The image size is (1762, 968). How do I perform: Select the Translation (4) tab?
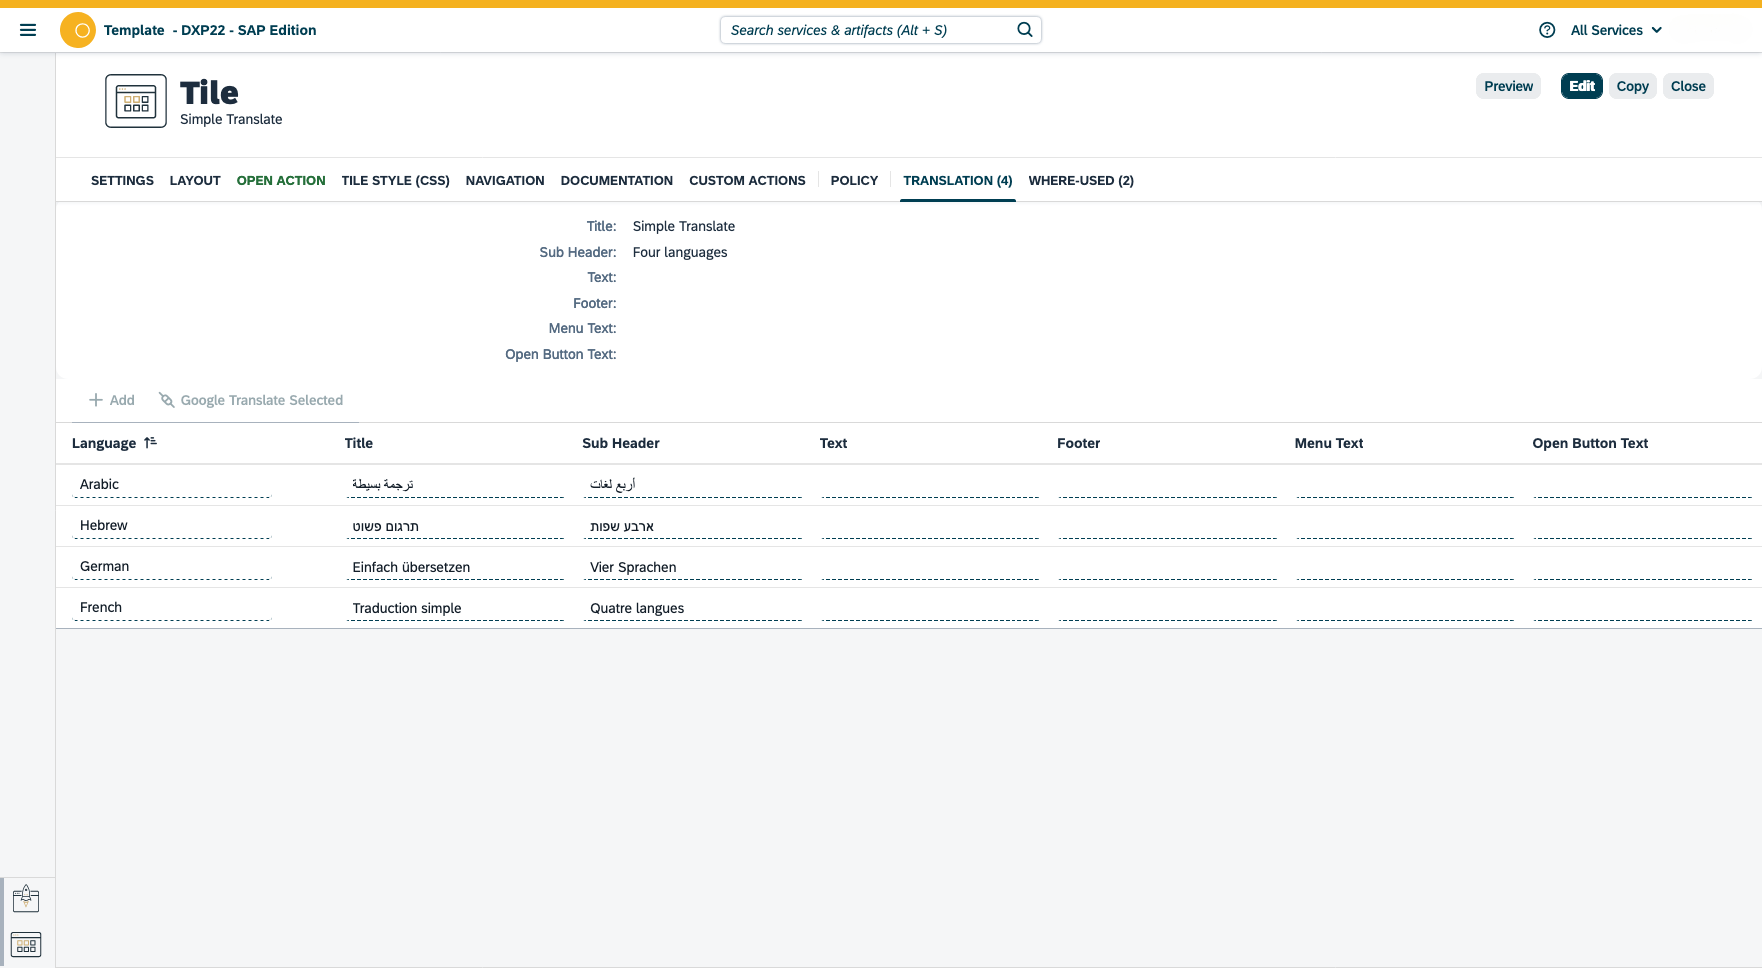(958, 181)
